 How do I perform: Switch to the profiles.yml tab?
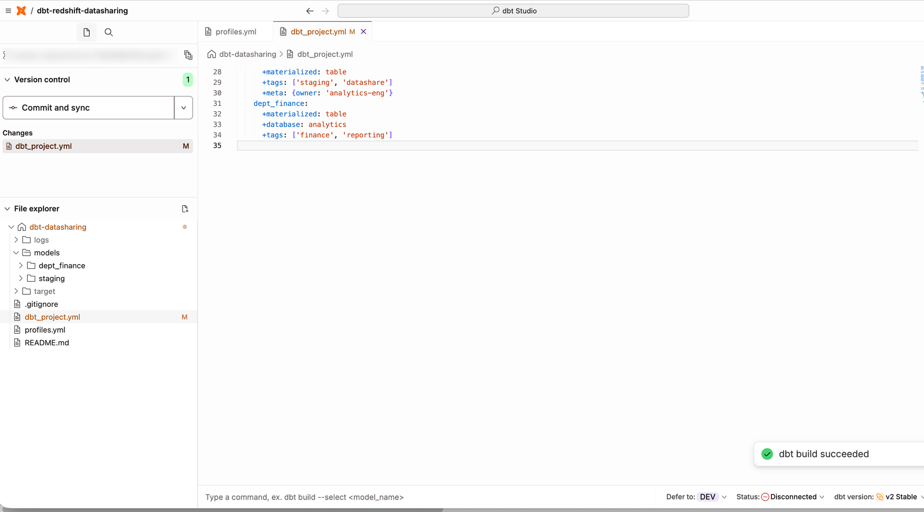pyautogui.click(x=230, y=32)
